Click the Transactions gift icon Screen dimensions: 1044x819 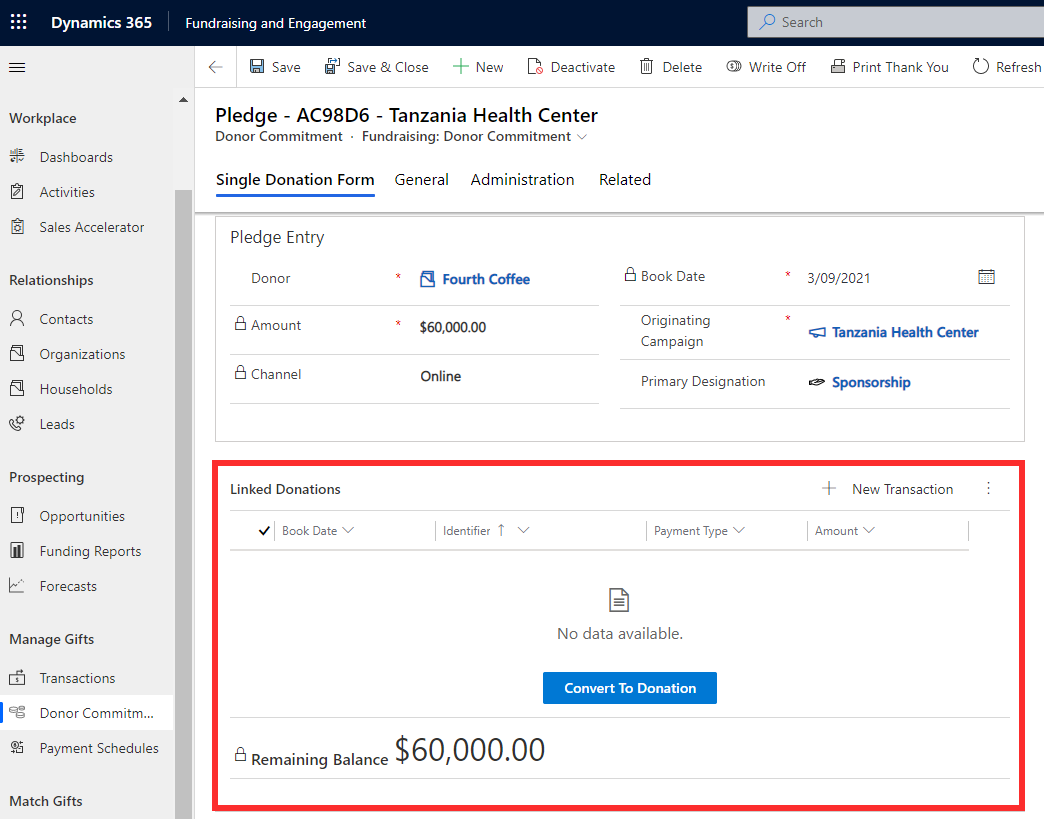click(17, 677)
